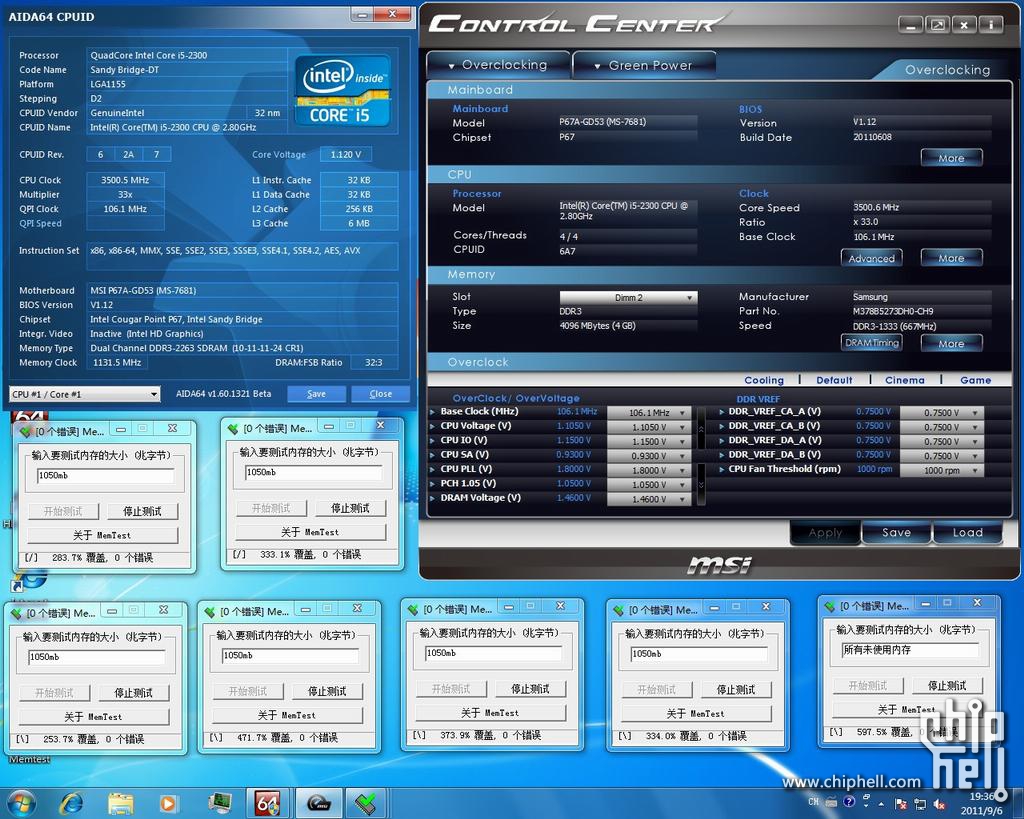
Task: Expand the PCH 1.05 (V) row arrow
Action: (432, 484)
